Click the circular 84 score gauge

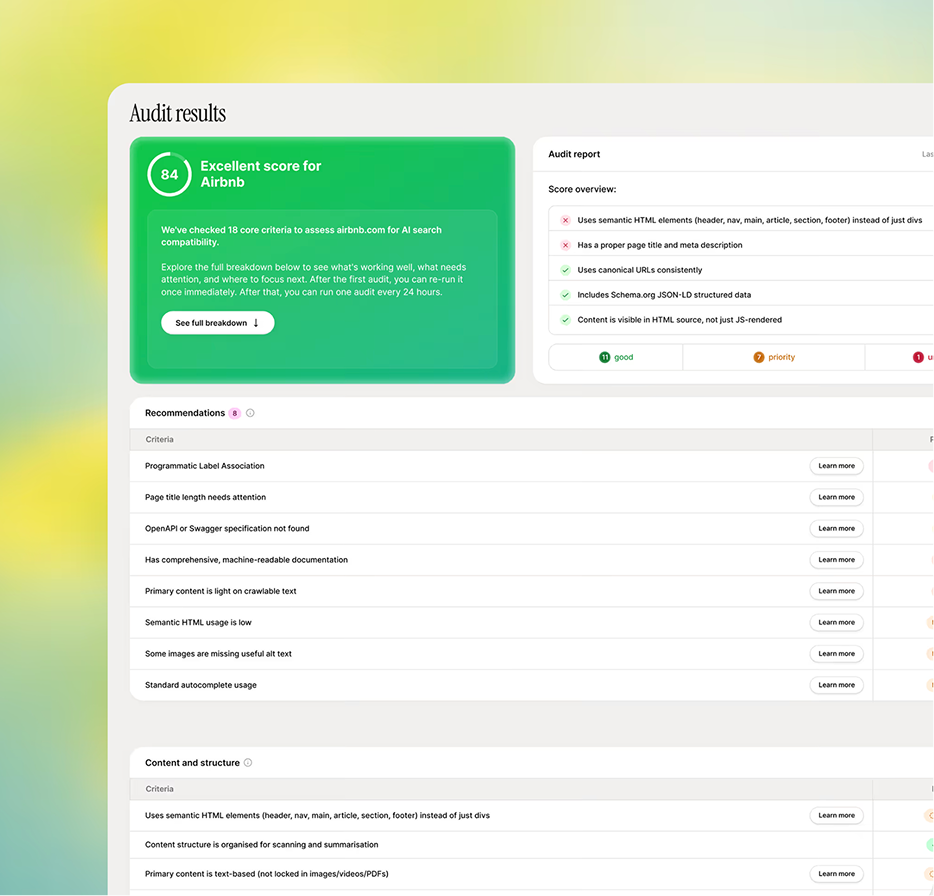click(169, 174)
